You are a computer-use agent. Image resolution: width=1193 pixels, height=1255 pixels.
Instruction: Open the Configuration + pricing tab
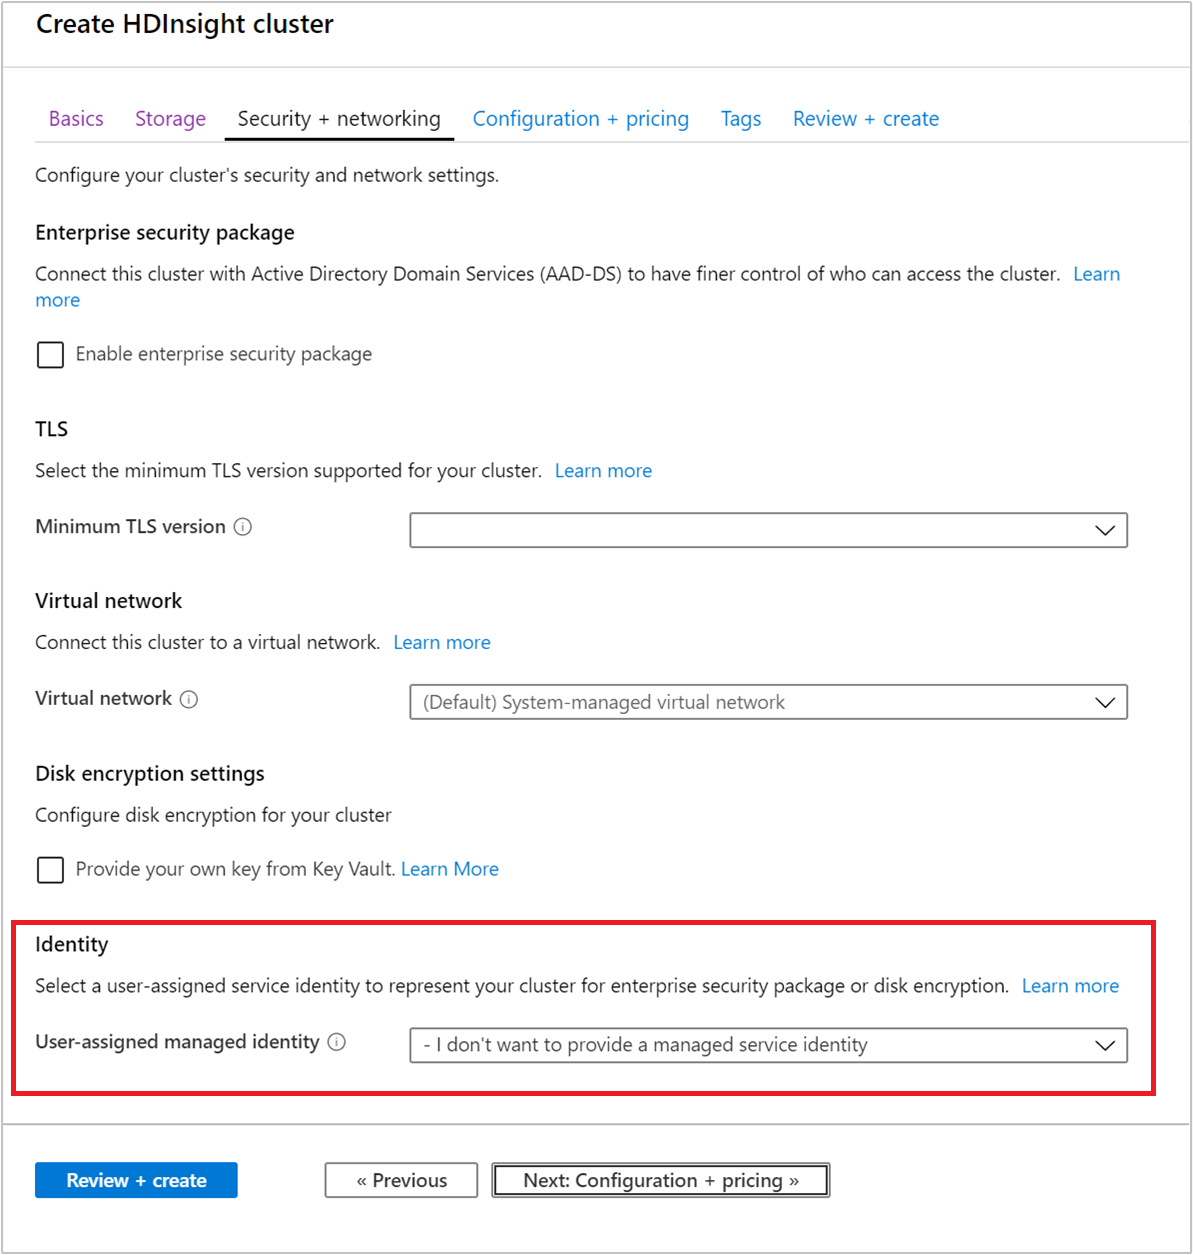pyautogui.click(x=581, y=118)
